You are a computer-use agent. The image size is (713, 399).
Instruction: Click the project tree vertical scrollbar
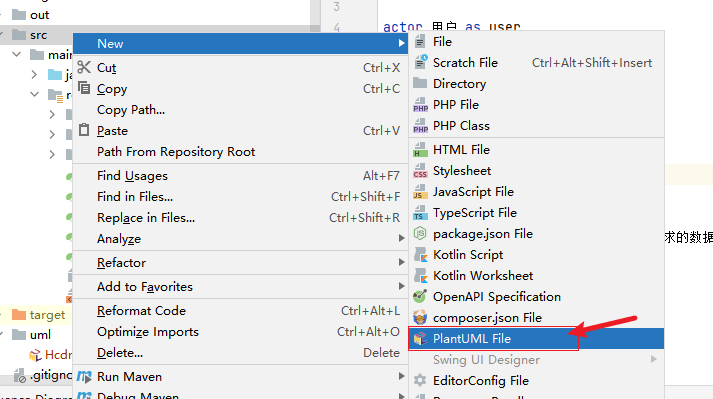315,15
